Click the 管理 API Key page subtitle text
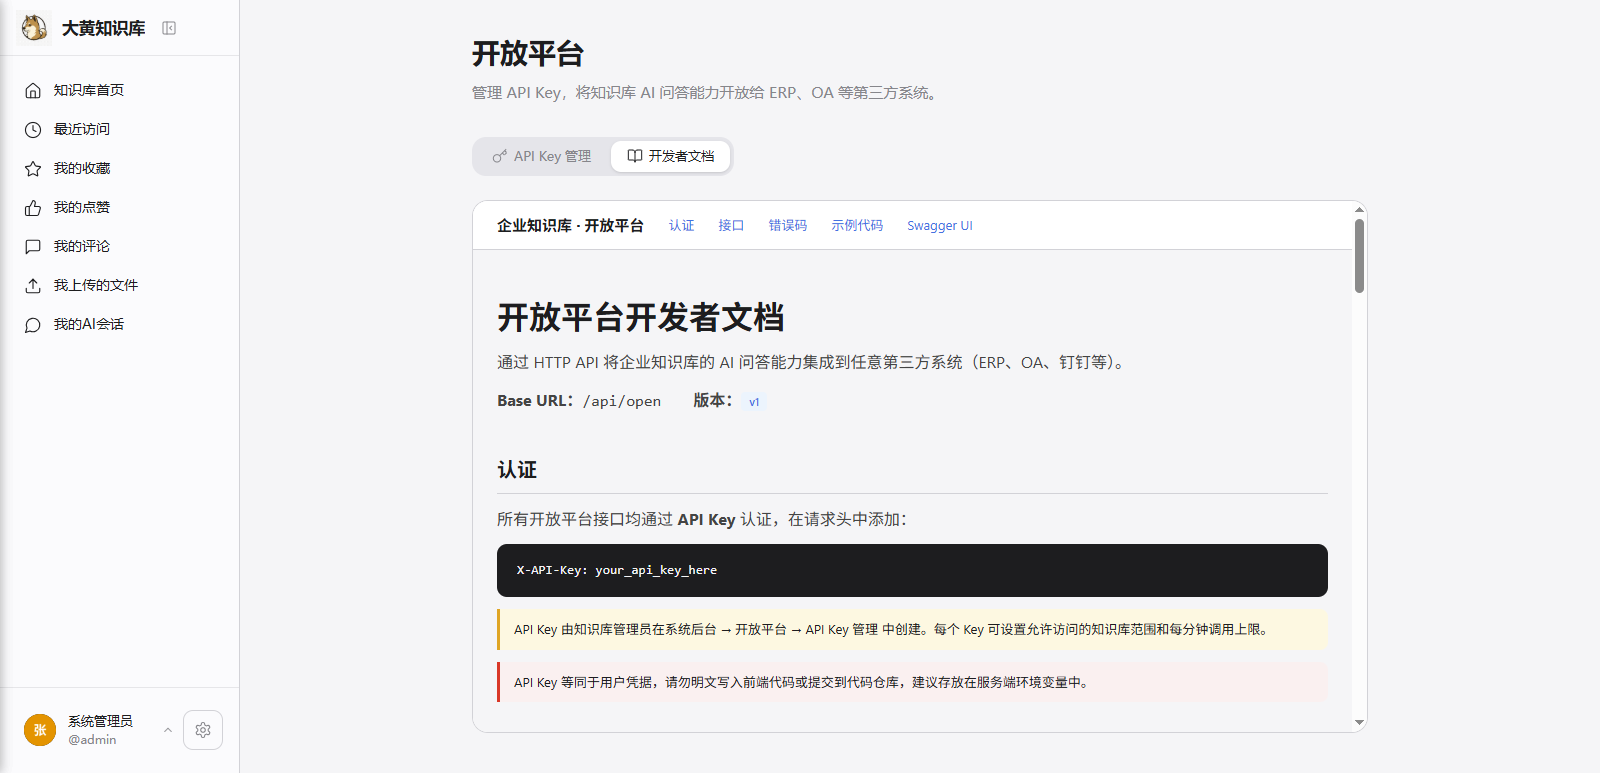Screen dimensions: 1600x773 click(x=706, y=93)
